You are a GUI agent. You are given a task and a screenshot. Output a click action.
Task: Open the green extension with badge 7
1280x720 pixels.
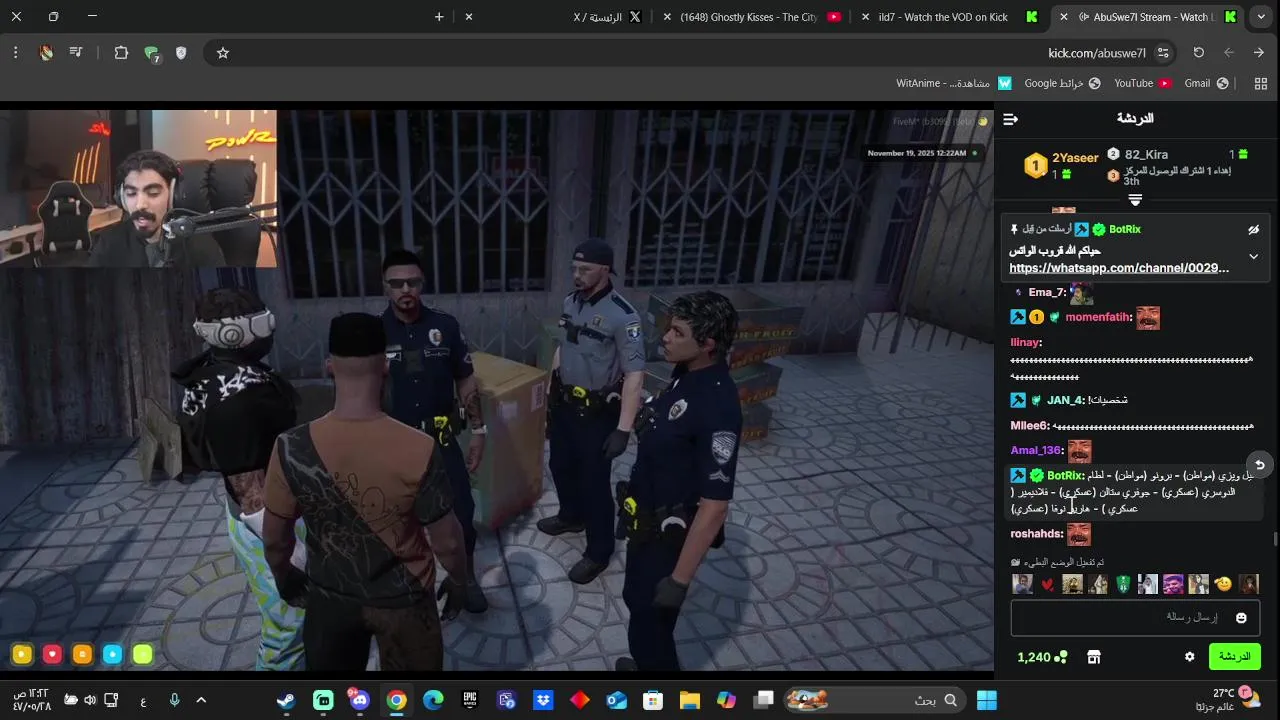click(151, 54)
